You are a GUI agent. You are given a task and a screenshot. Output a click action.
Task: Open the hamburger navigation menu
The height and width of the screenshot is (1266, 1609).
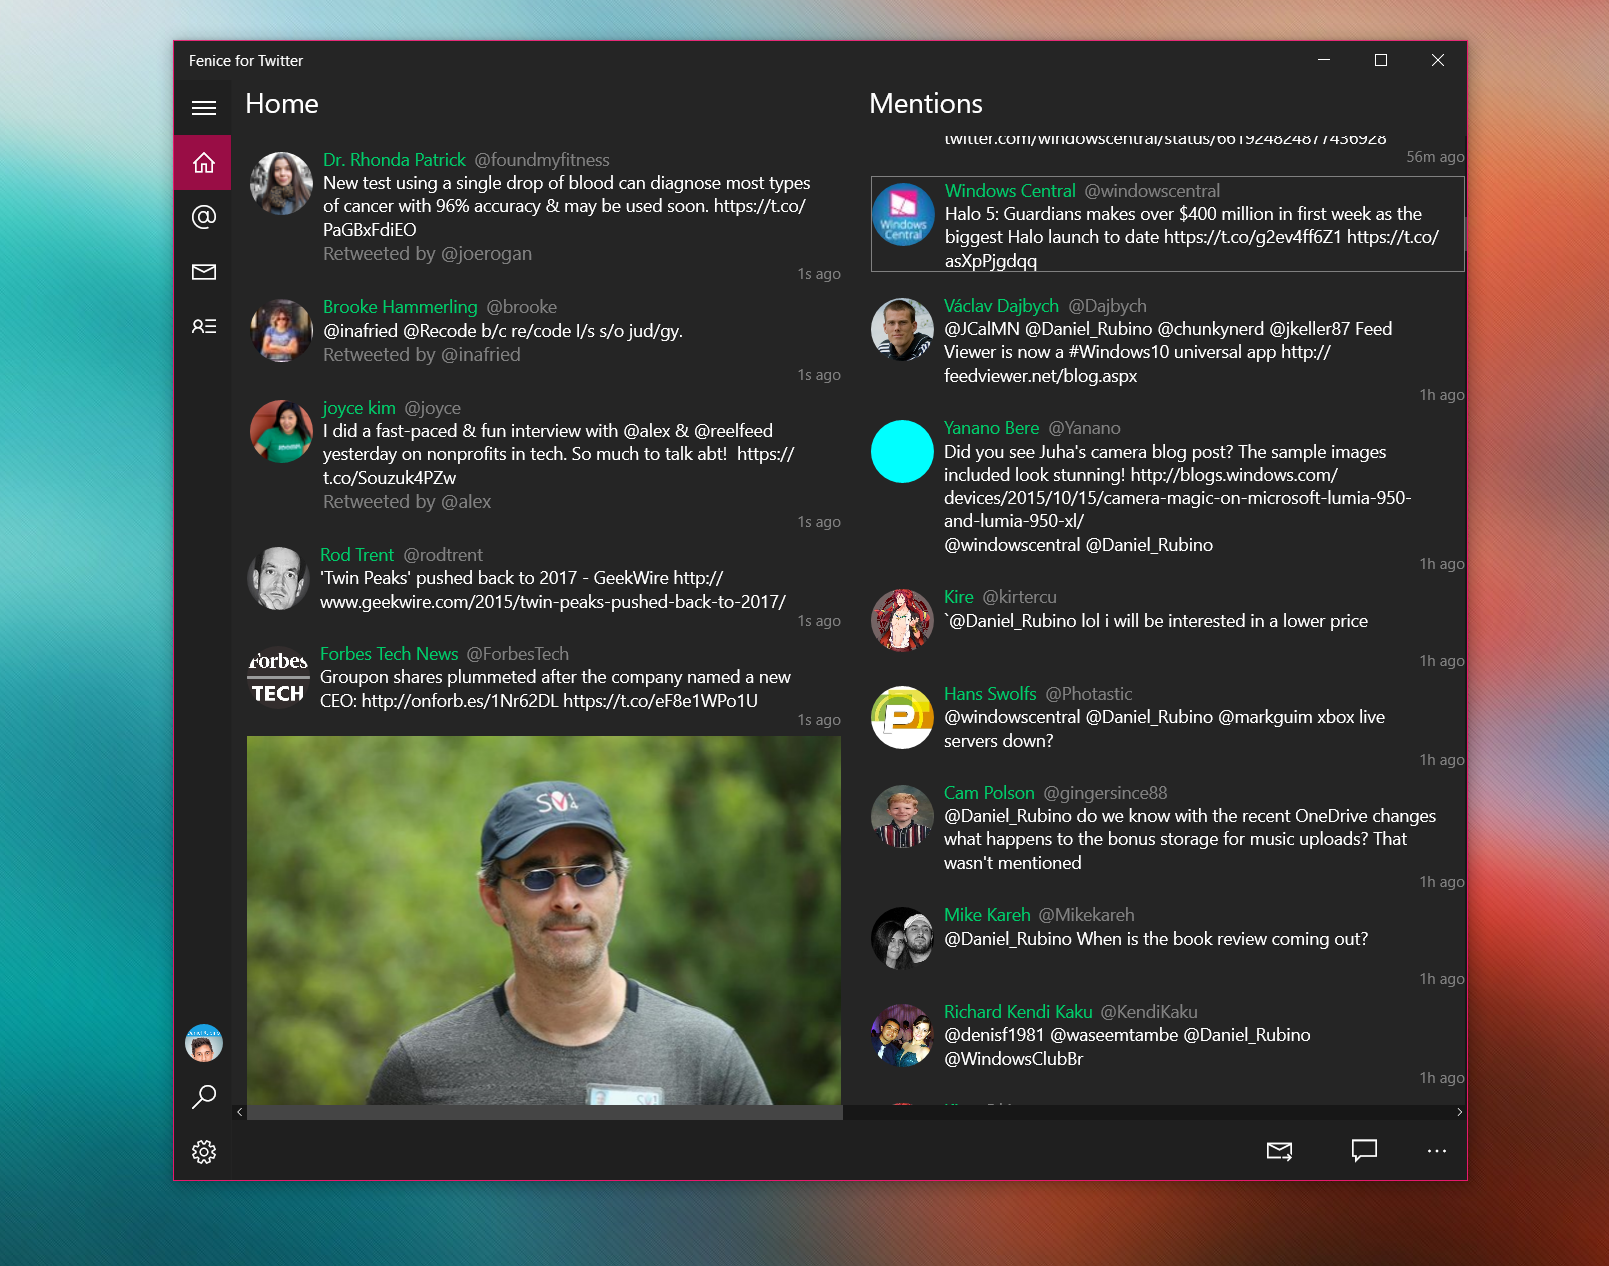[203, 108]
